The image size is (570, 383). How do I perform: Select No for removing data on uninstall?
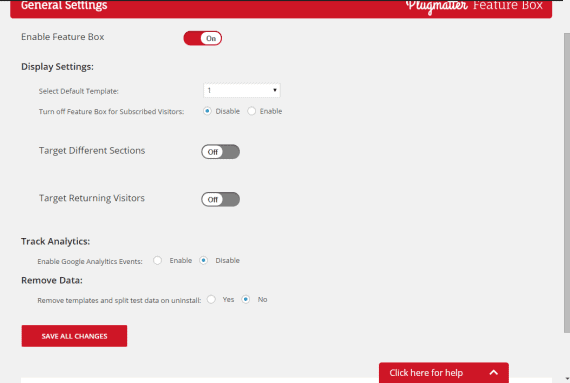[x=246, y=299]
